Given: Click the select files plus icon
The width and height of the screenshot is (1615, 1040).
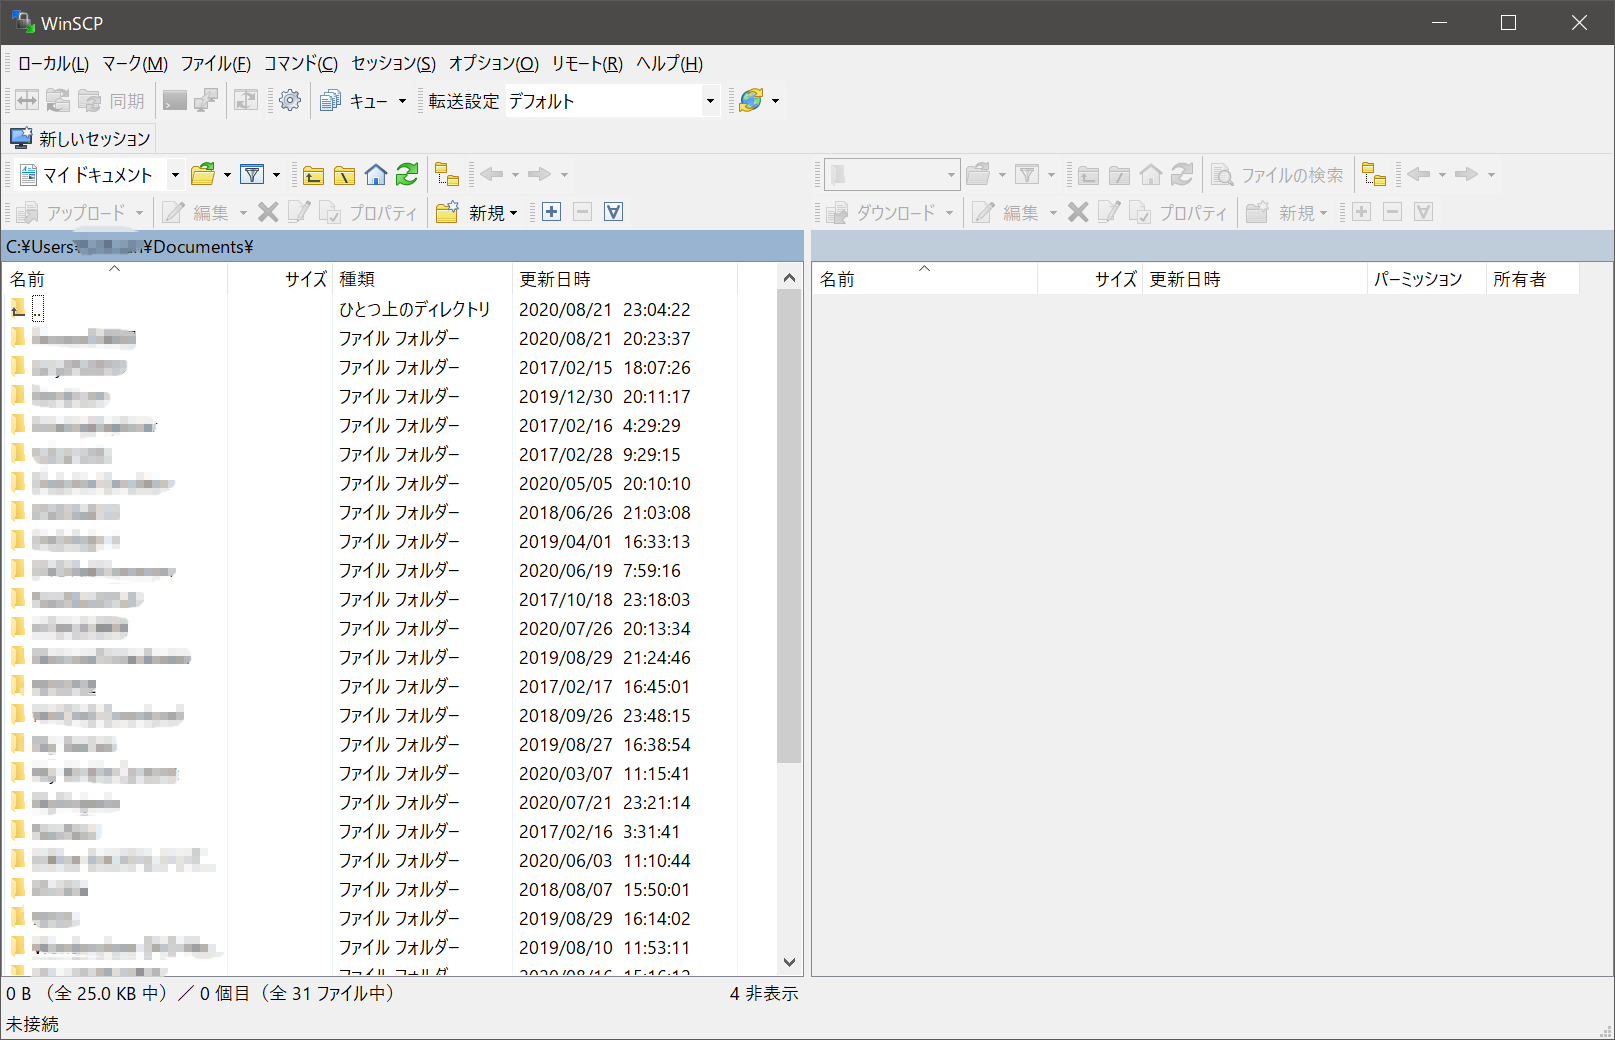Looking at the screenshot, I should pyautogui.click(x=551, y=212).
